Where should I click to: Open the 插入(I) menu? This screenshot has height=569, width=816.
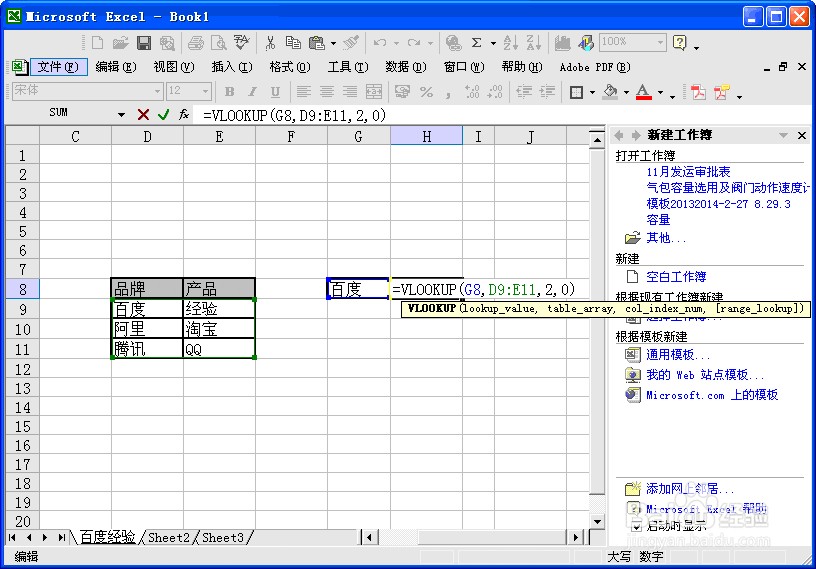232,67
